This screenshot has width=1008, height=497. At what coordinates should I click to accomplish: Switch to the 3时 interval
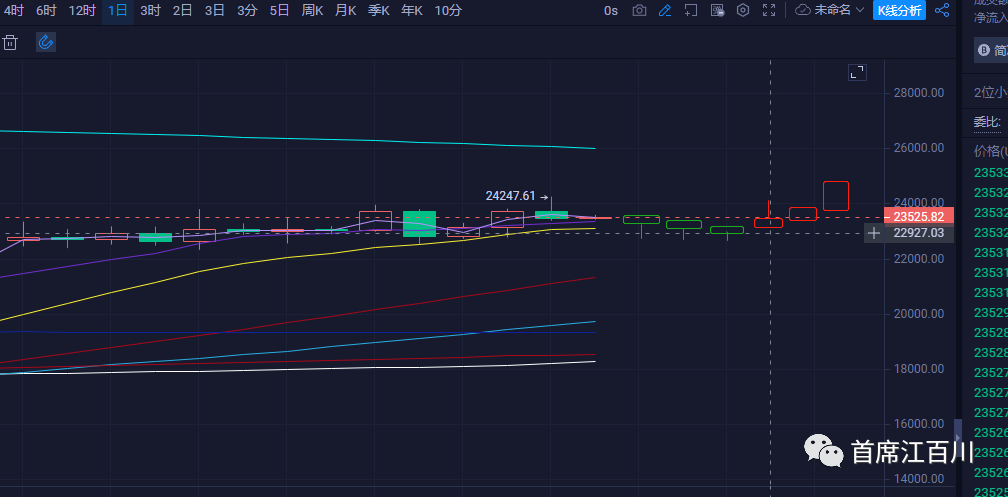150,10
